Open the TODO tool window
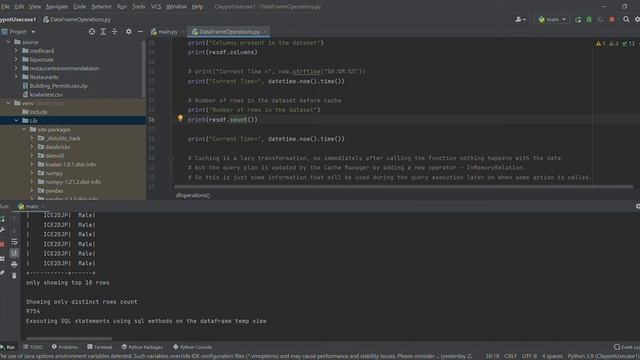Screen dimensions: 640x360 [33, 347]
